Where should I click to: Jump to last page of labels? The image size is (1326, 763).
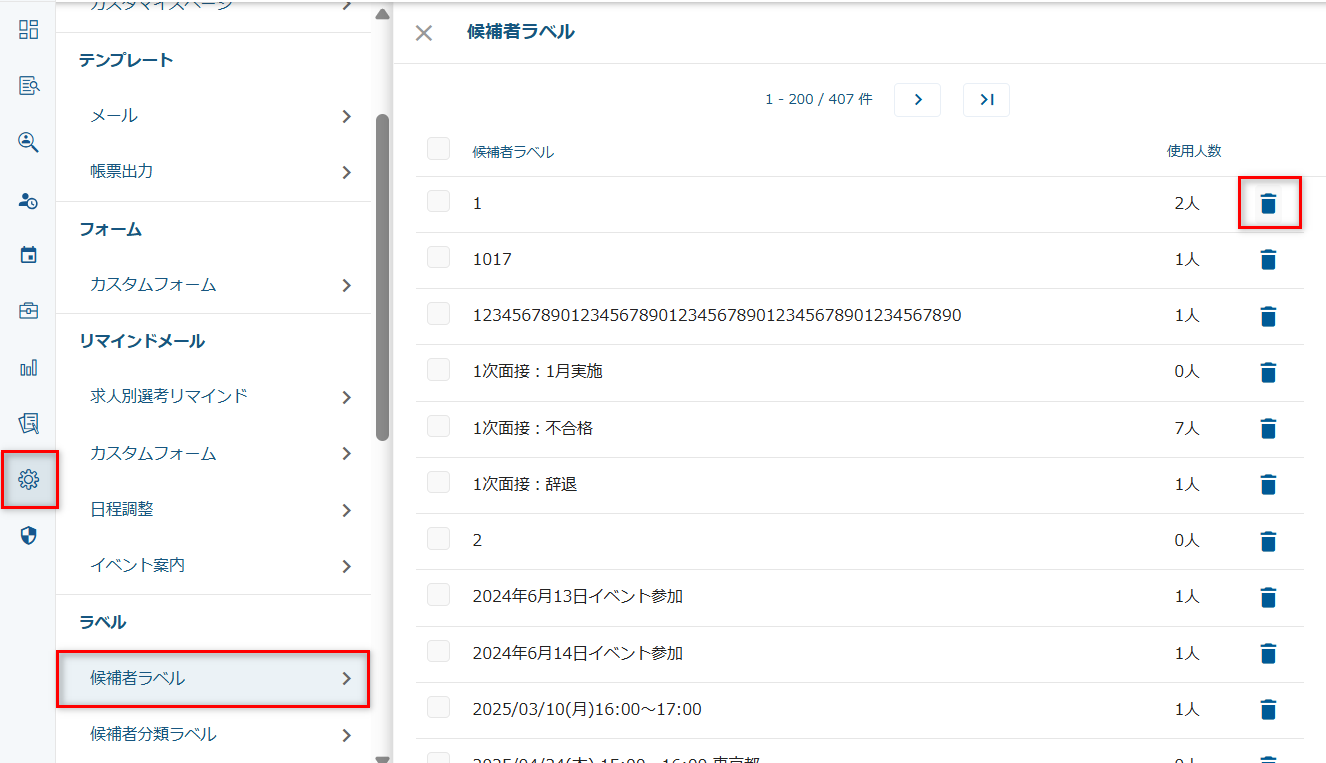[986, 100]
